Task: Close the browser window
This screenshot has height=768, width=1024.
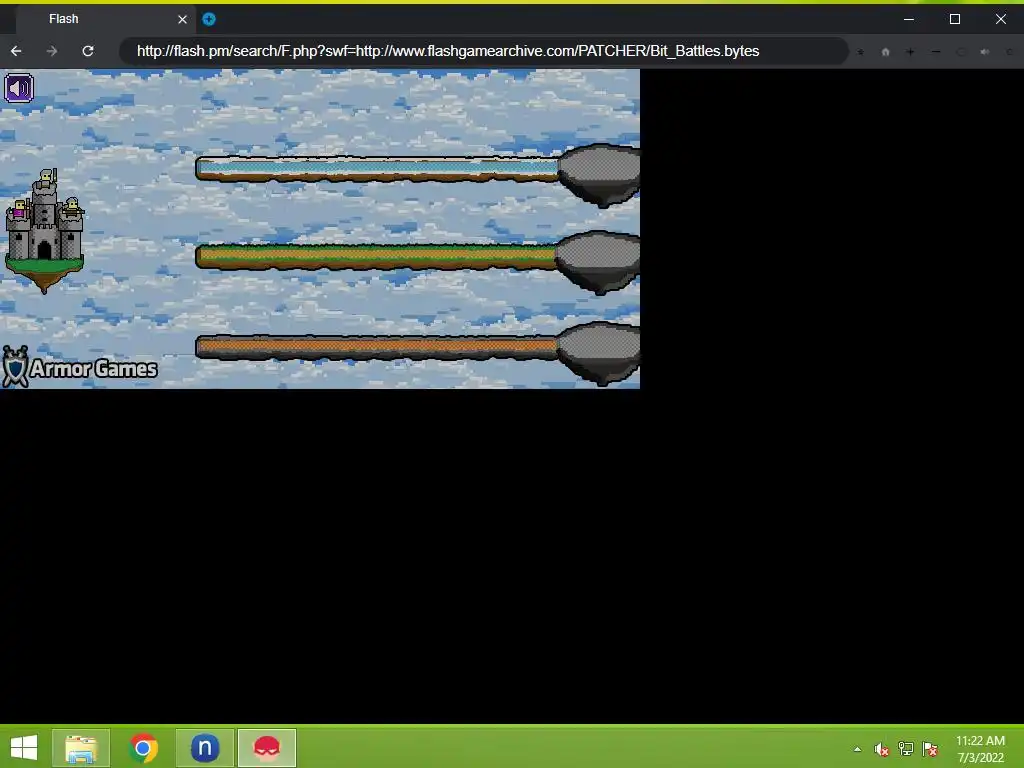Action: [x=1000, y=19]
